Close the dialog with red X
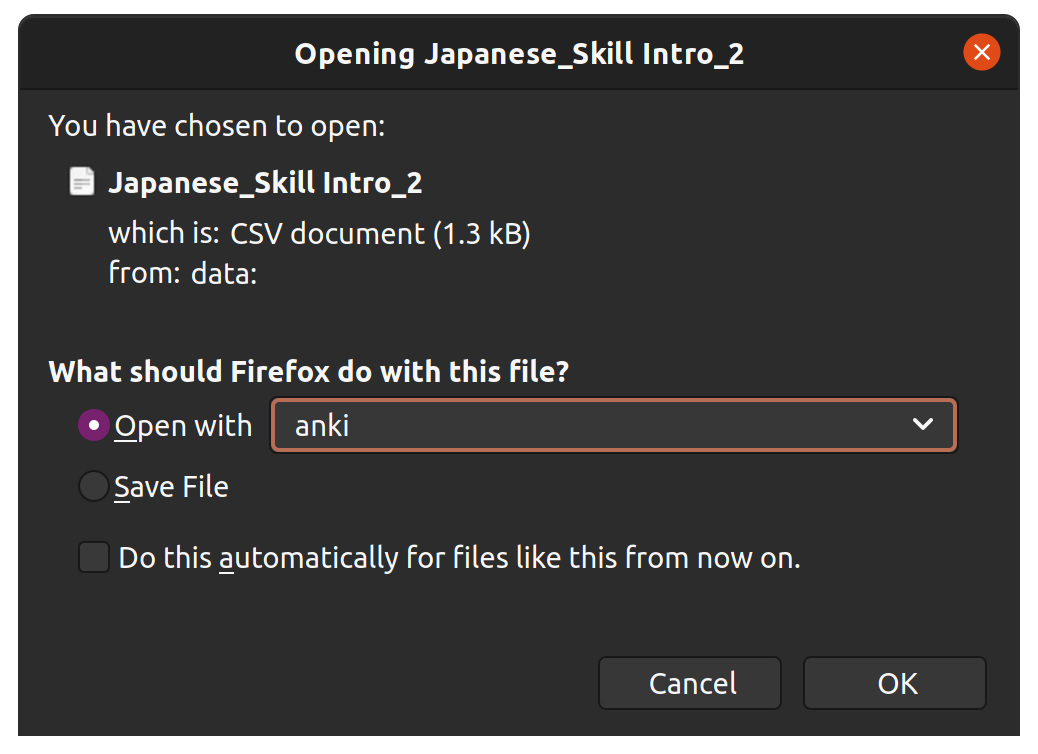1038x754 pixels. 982,52
